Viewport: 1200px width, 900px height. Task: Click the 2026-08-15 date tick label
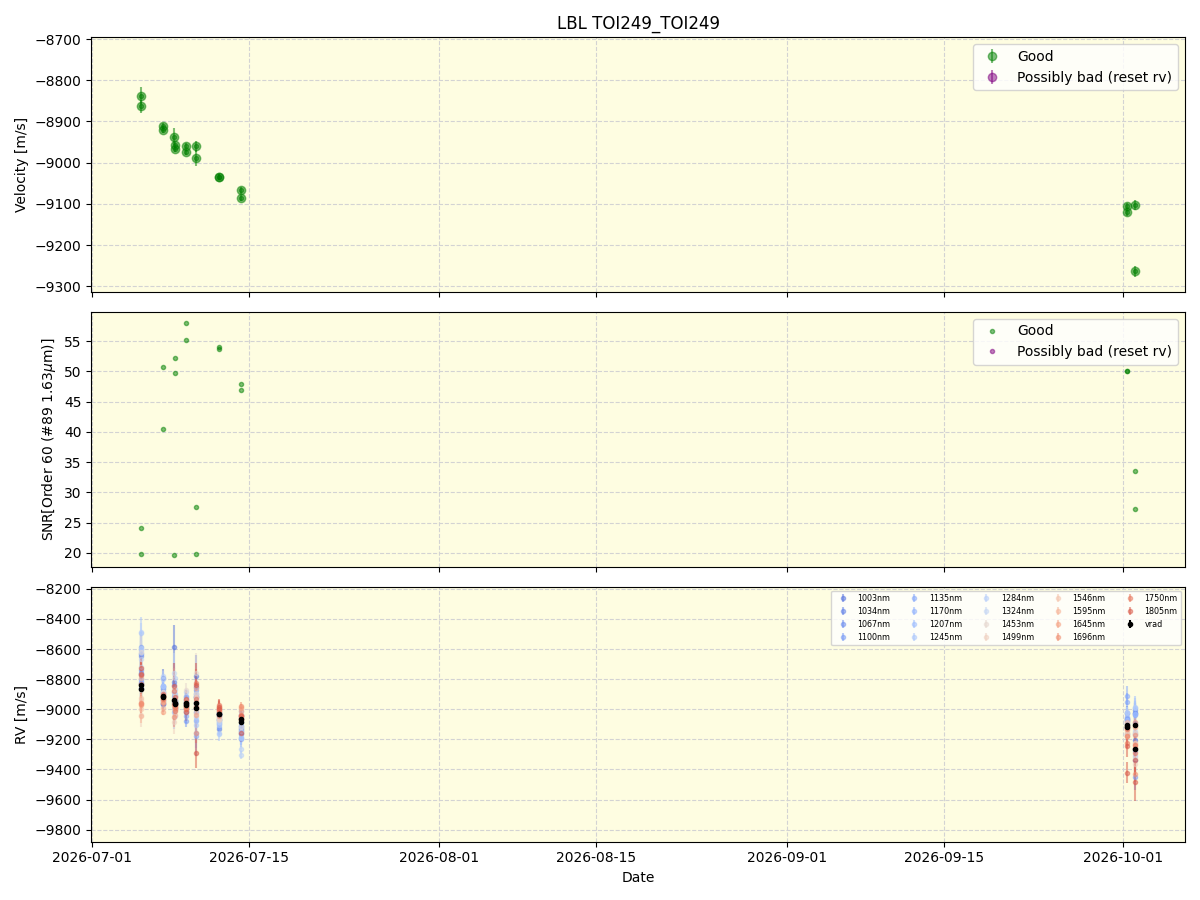tap(596, 857)
